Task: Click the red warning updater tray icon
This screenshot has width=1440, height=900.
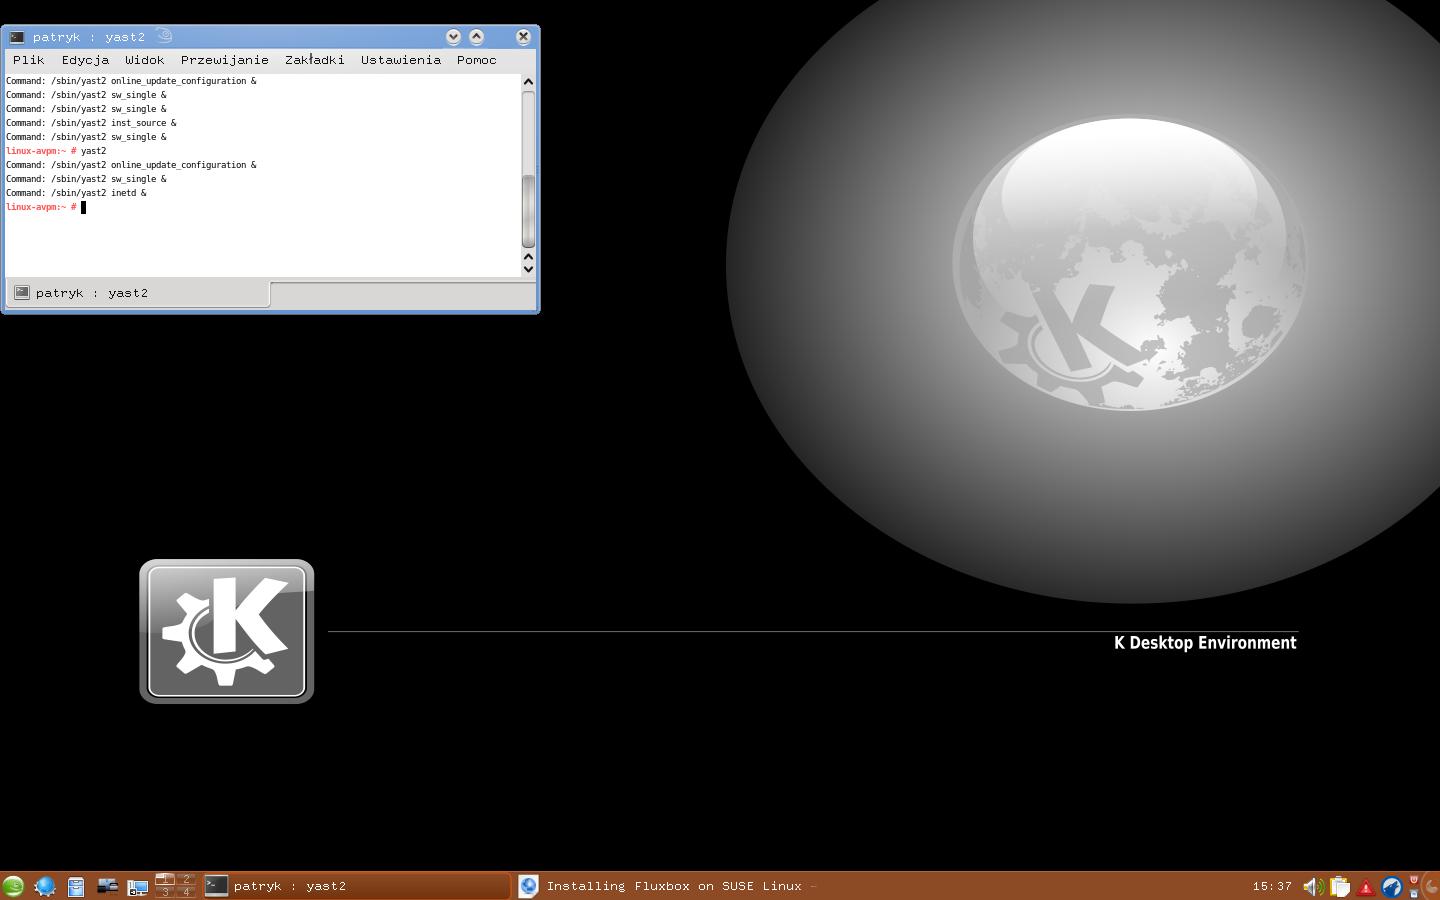Action: tap(1366, 887)
